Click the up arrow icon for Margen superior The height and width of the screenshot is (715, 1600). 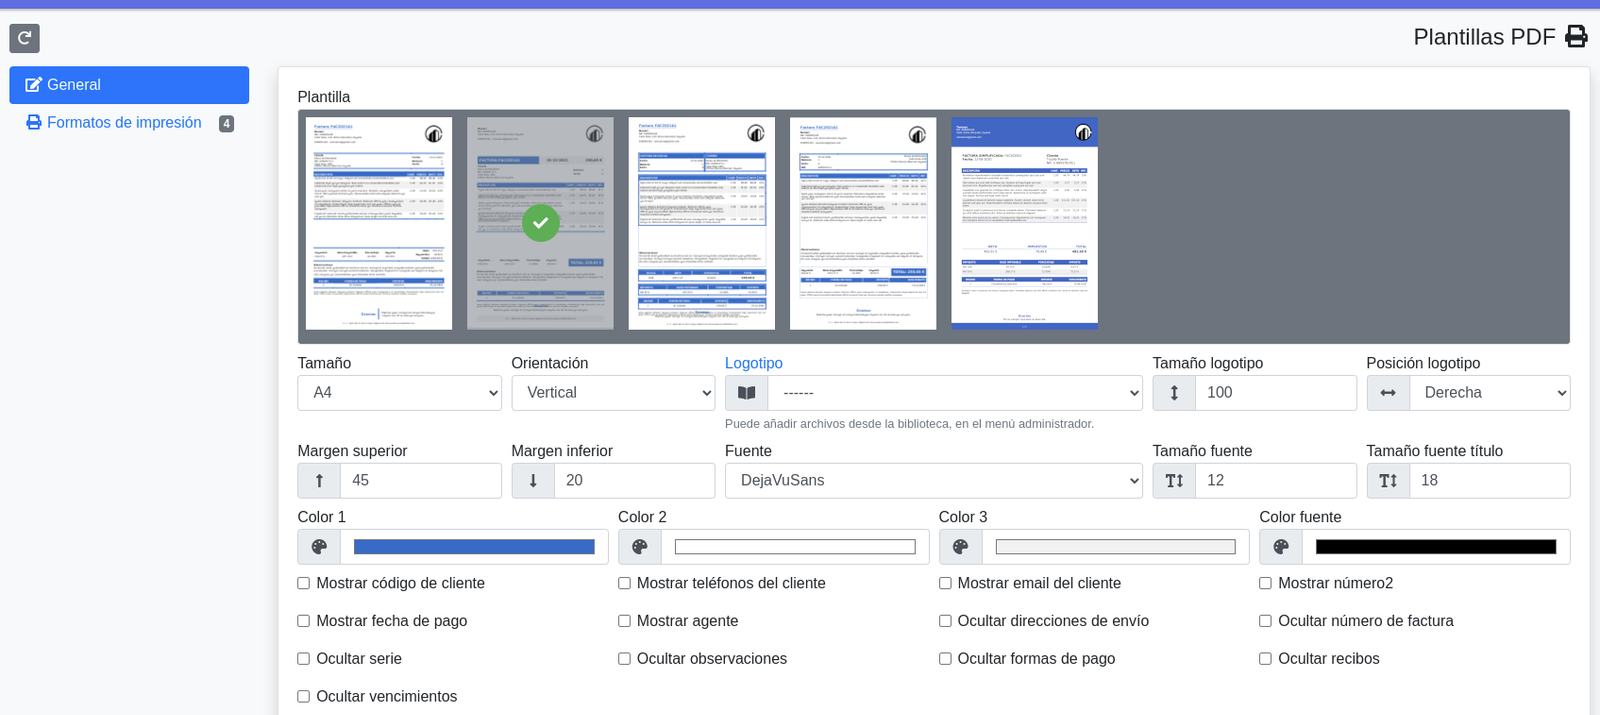319,481
